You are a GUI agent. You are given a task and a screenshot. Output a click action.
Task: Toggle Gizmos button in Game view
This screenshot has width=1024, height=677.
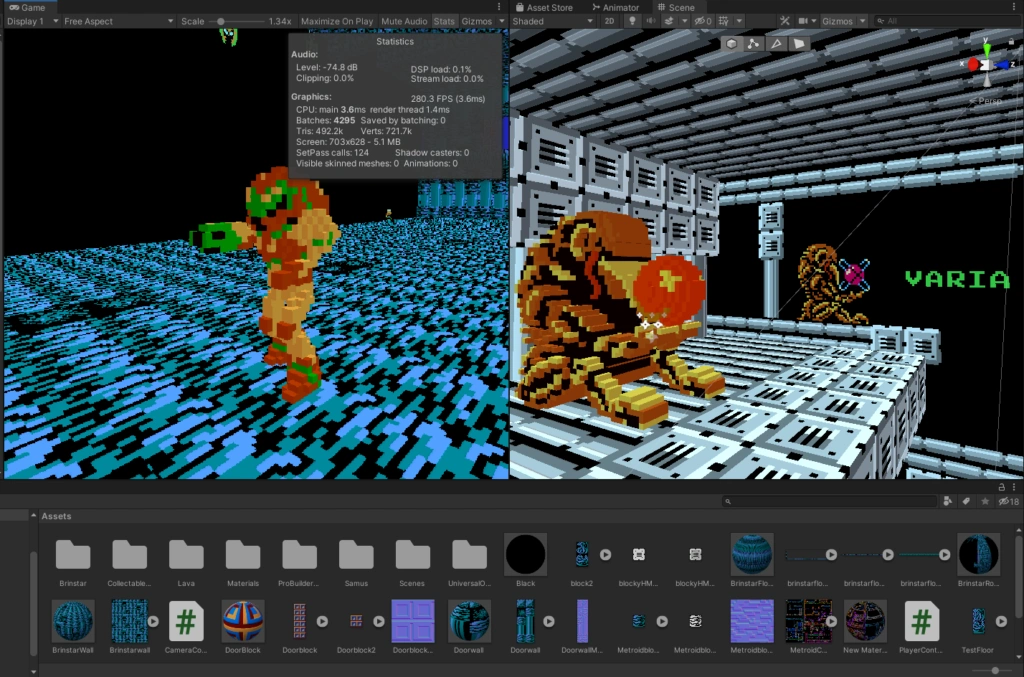click(477, 21)
